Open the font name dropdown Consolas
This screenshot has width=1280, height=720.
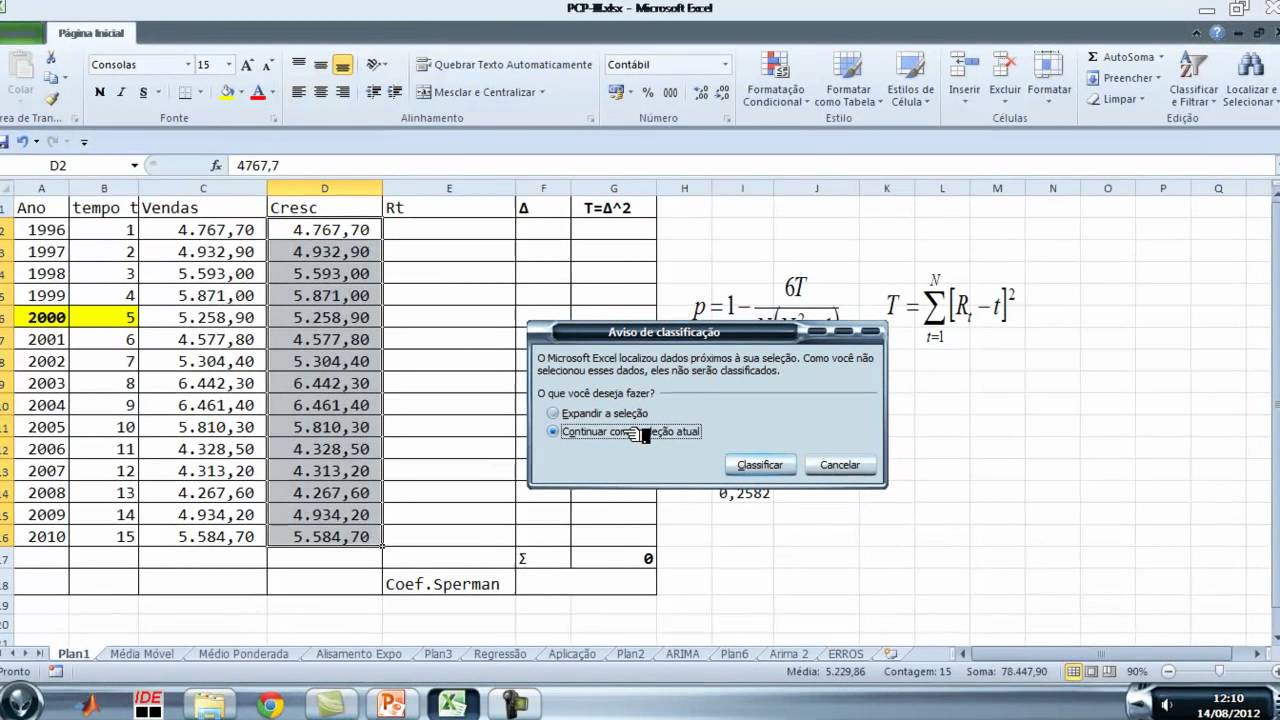(188, 65)
